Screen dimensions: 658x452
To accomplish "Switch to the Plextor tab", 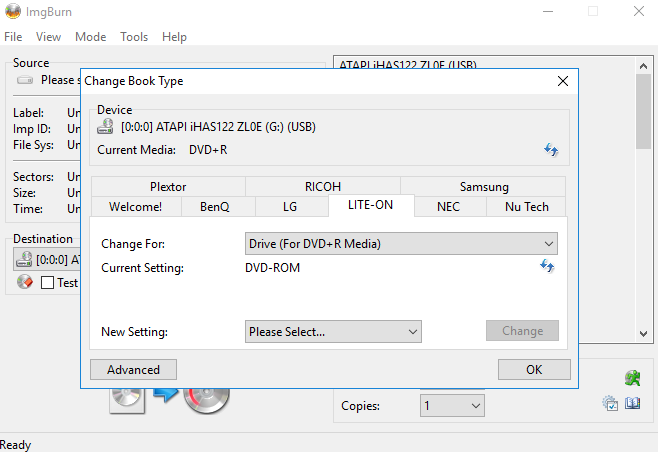I will point(168,186).
